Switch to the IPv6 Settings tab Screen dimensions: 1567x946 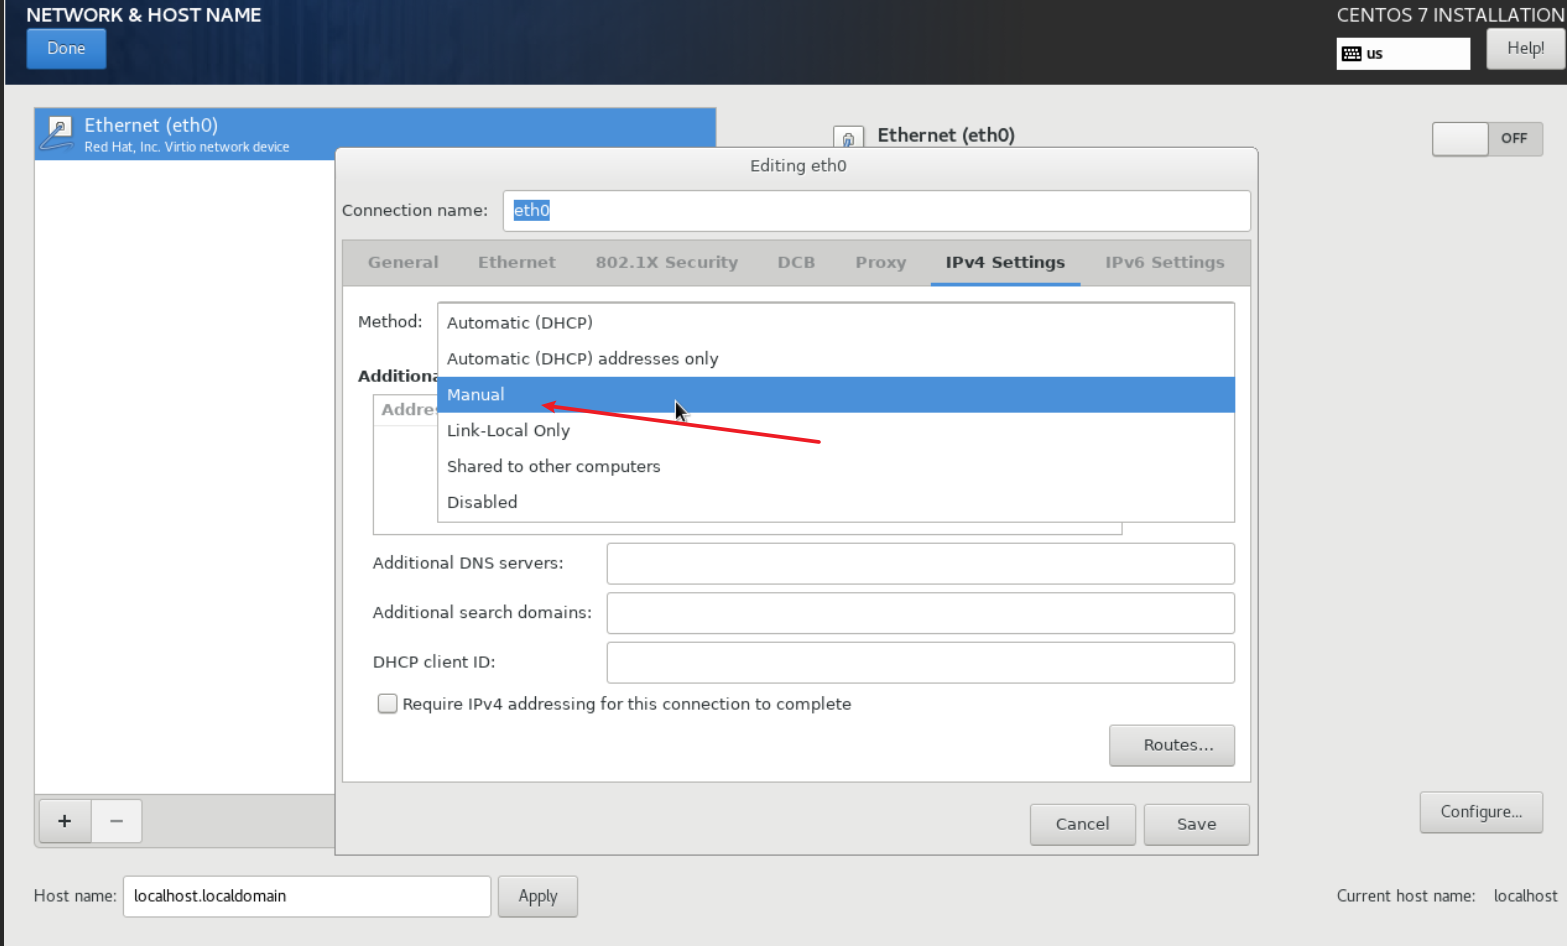(x=1164, y=263)
